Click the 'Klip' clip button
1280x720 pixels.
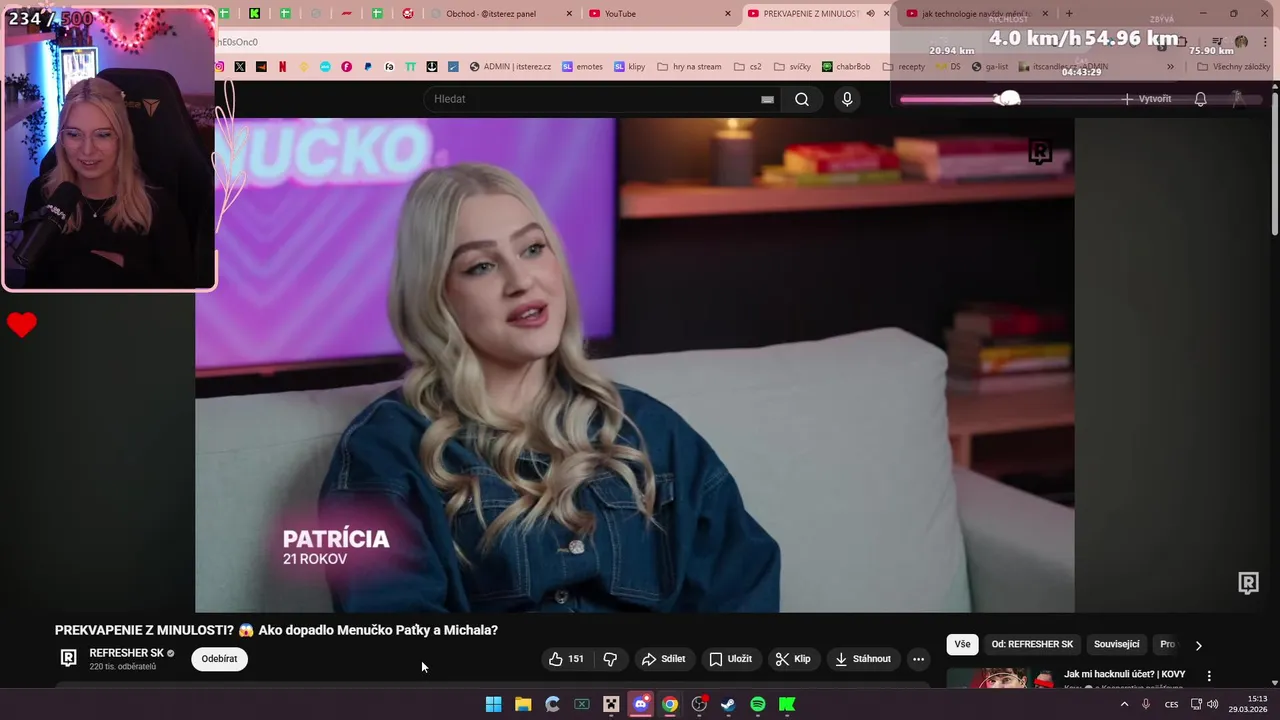(x=792, y=659)
